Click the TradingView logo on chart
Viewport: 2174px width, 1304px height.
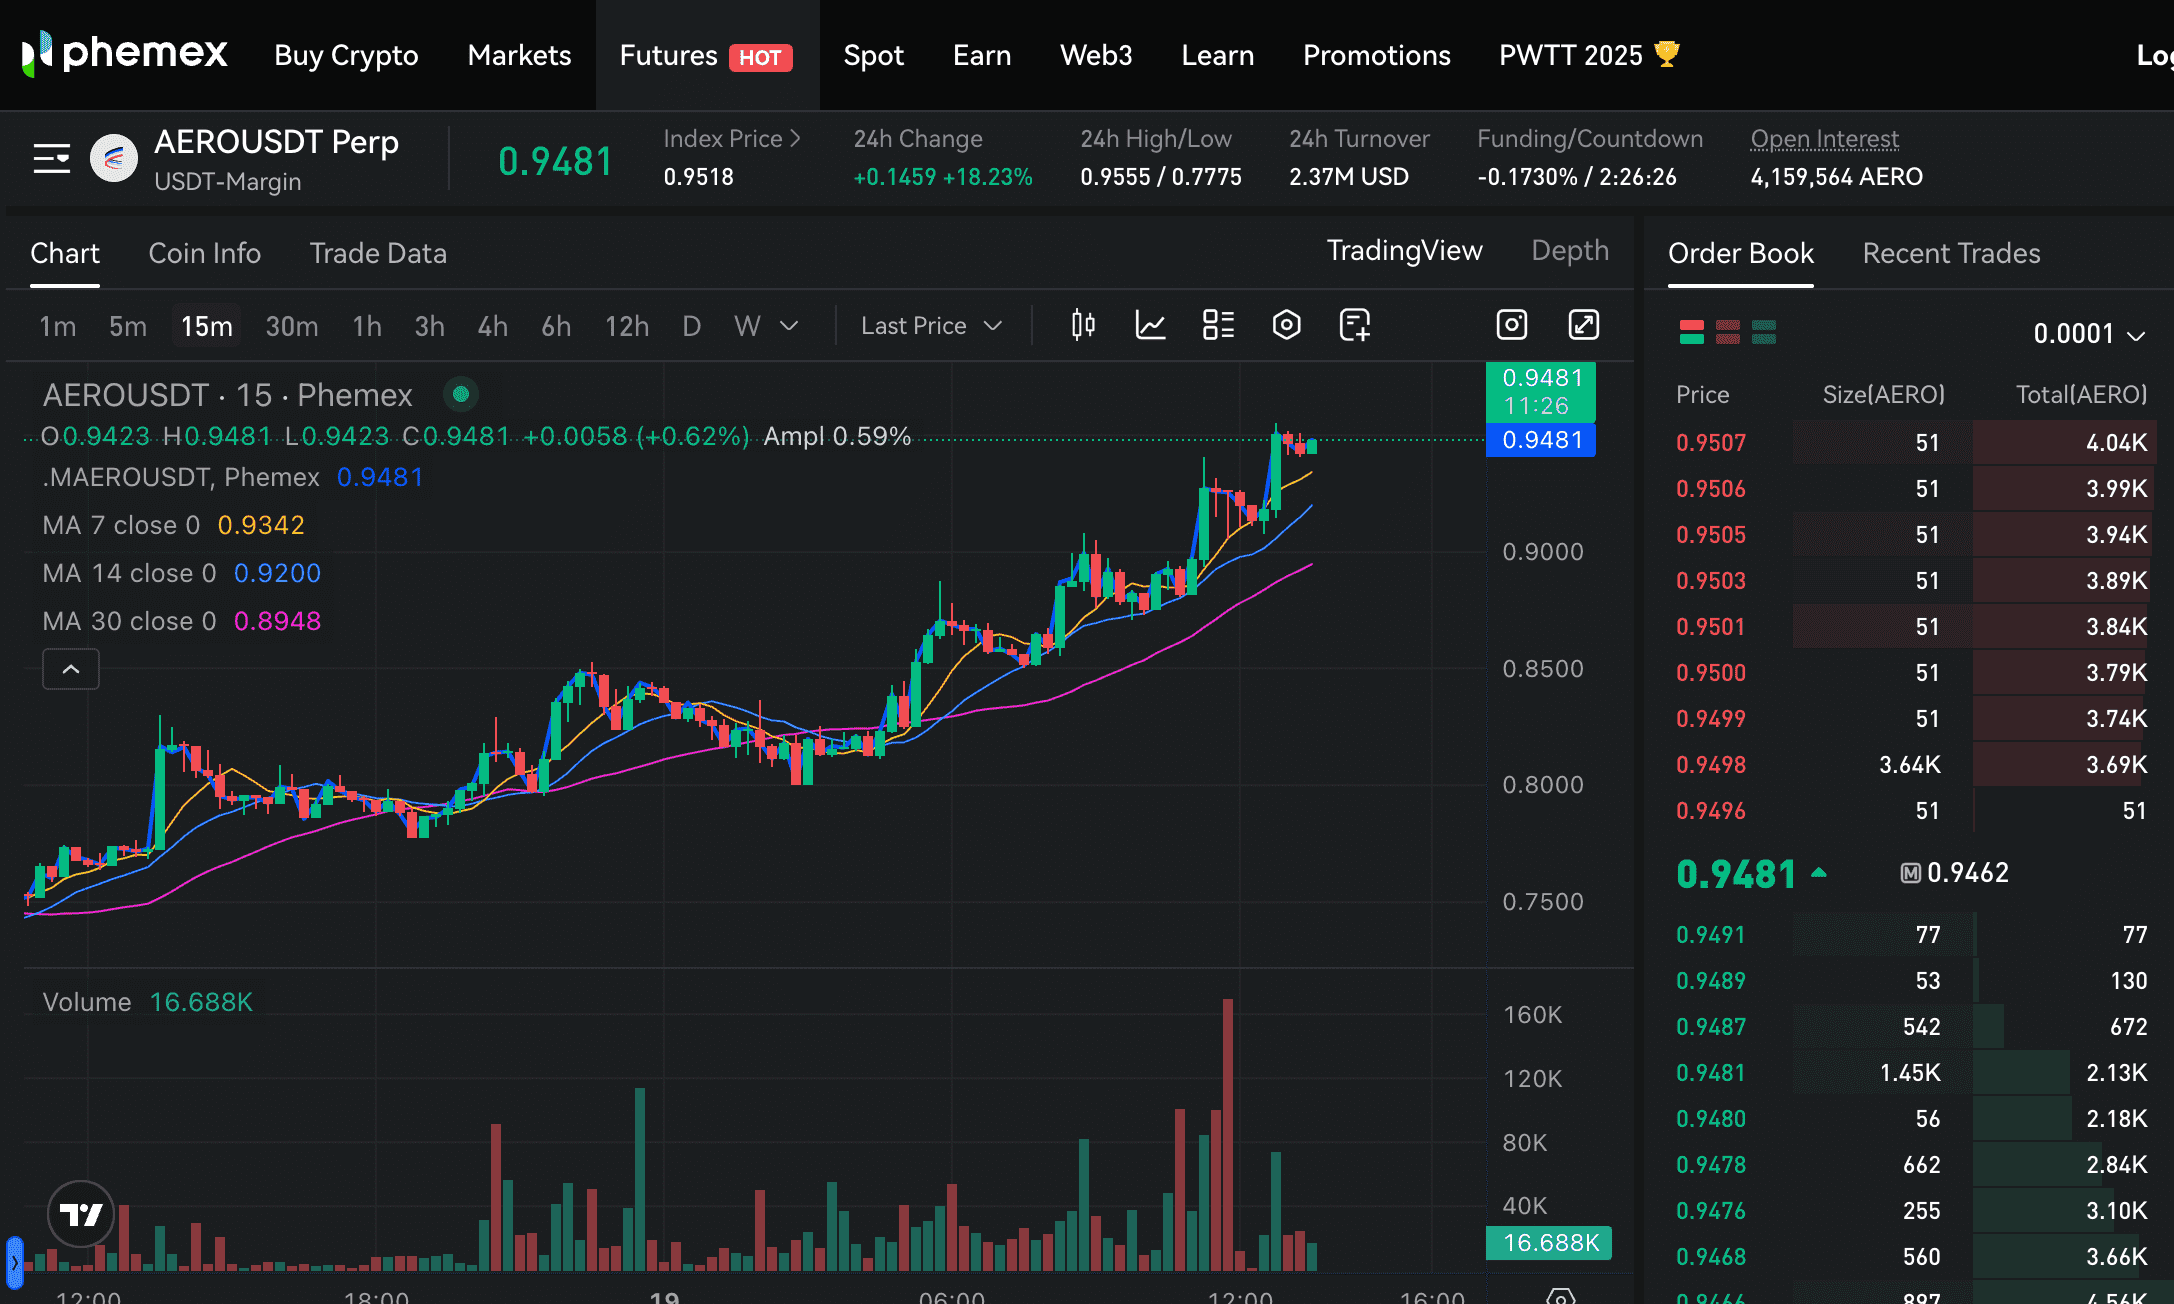pyautogui.click(x=81, y=1214)
